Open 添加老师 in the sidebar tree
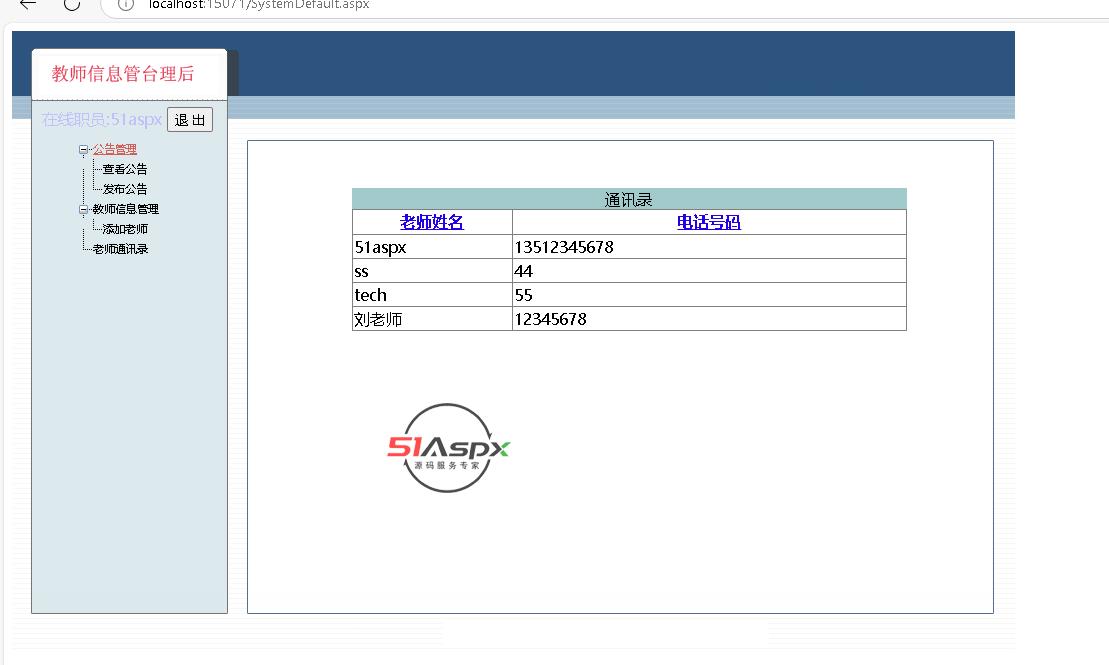Viewport: 1109px width, 665px height. pos(125,229)
